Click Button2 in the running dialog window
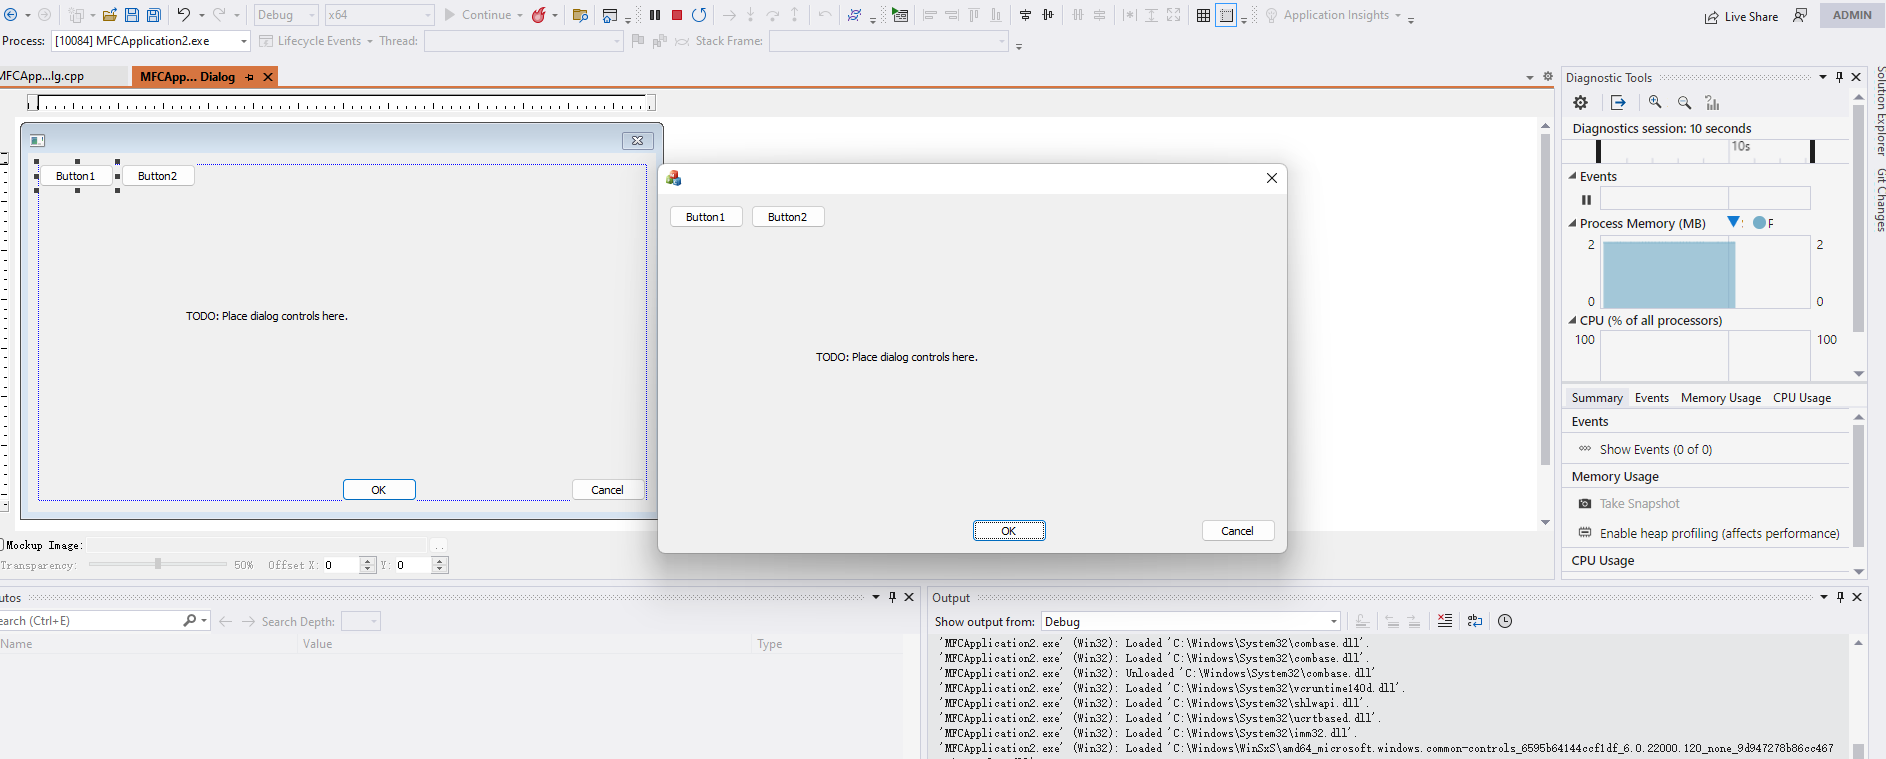Image resolution: width=1886 pixels, height=759 pixels. (x=788, y=217)
